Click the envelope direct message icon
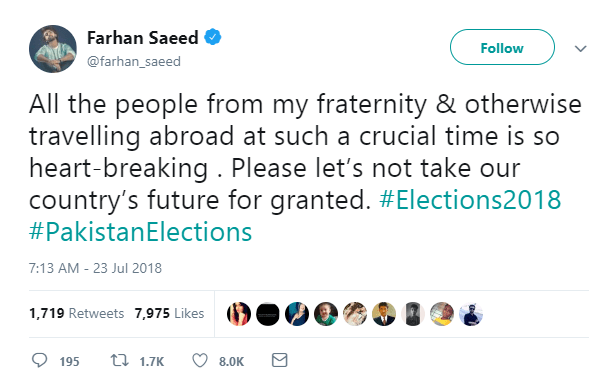Image resolution: width=610 pixels, height=386 pixels. pyautogui.click(x=279, y=360)
